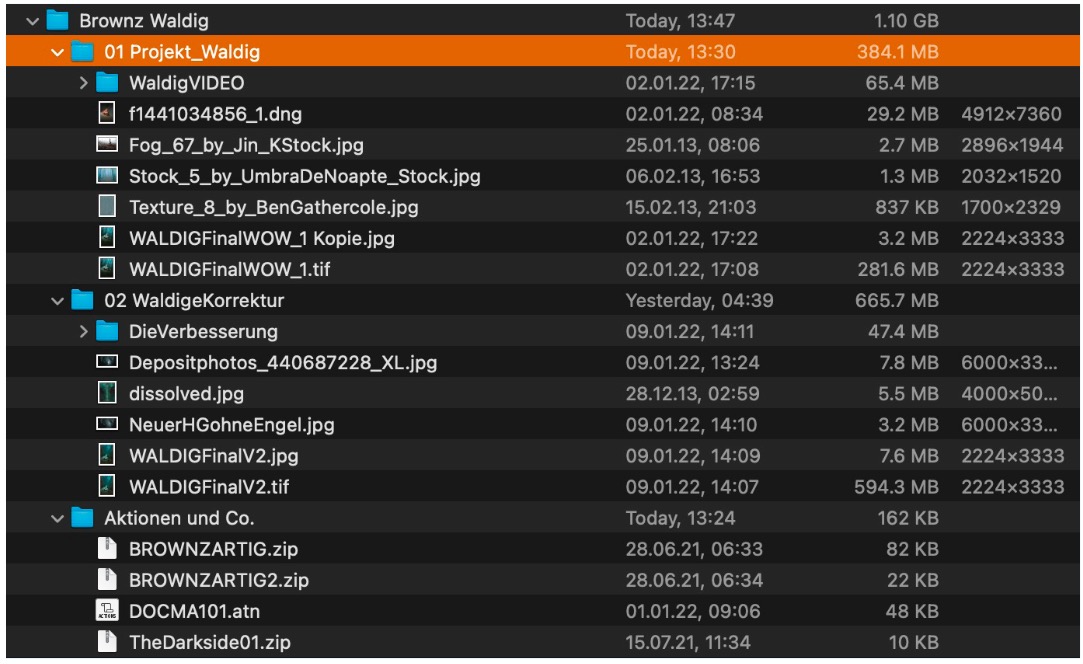Click the TheDarkside01.zip archive icon
The image size is (1083, 664).
tap(107, 642)
